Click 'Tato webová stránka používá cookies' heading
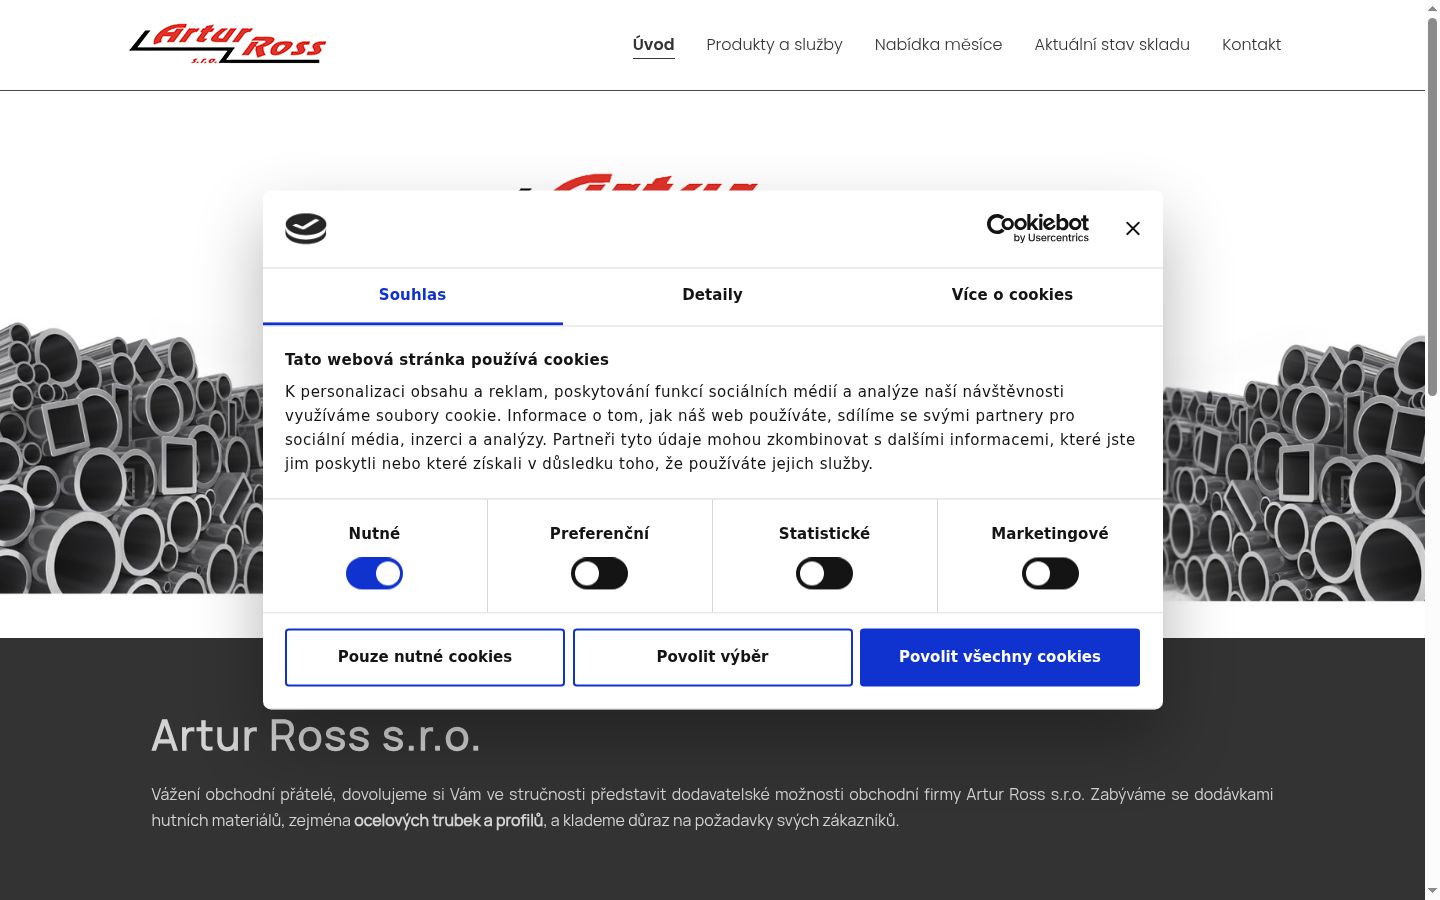Viewport: 1440px width, 900px height. pos(447,360)
